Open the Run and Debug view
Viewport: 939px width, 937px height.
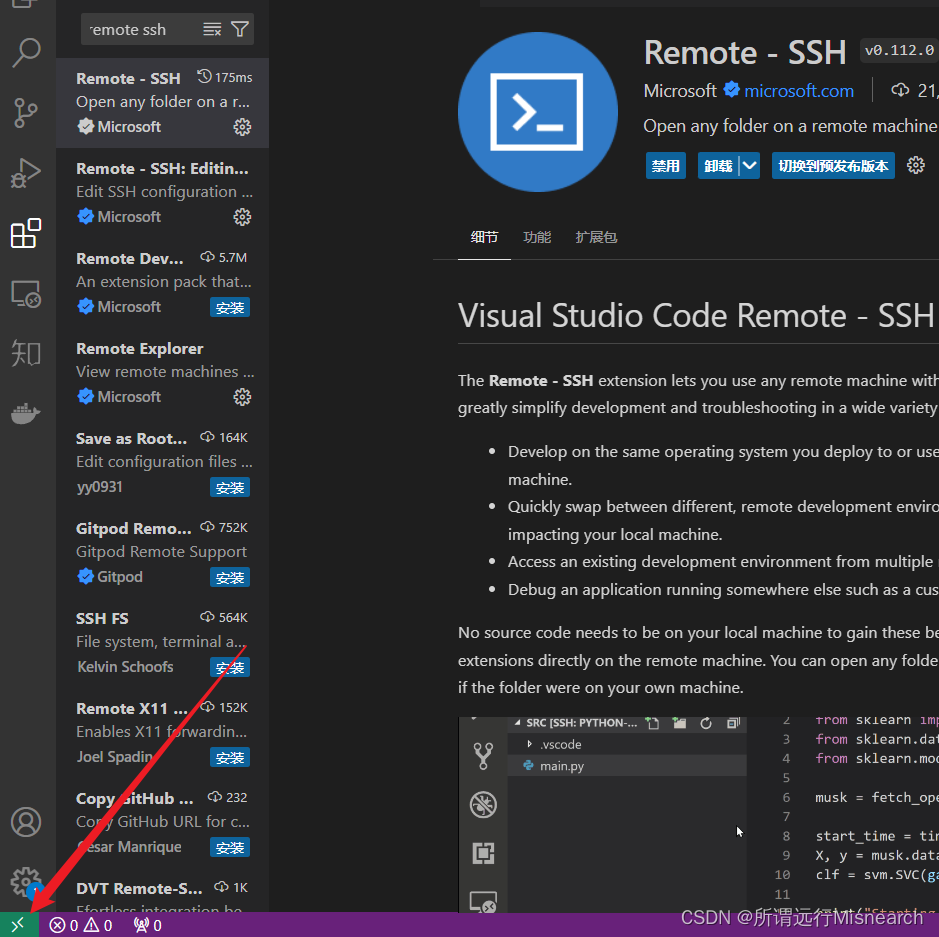[26, 173]
